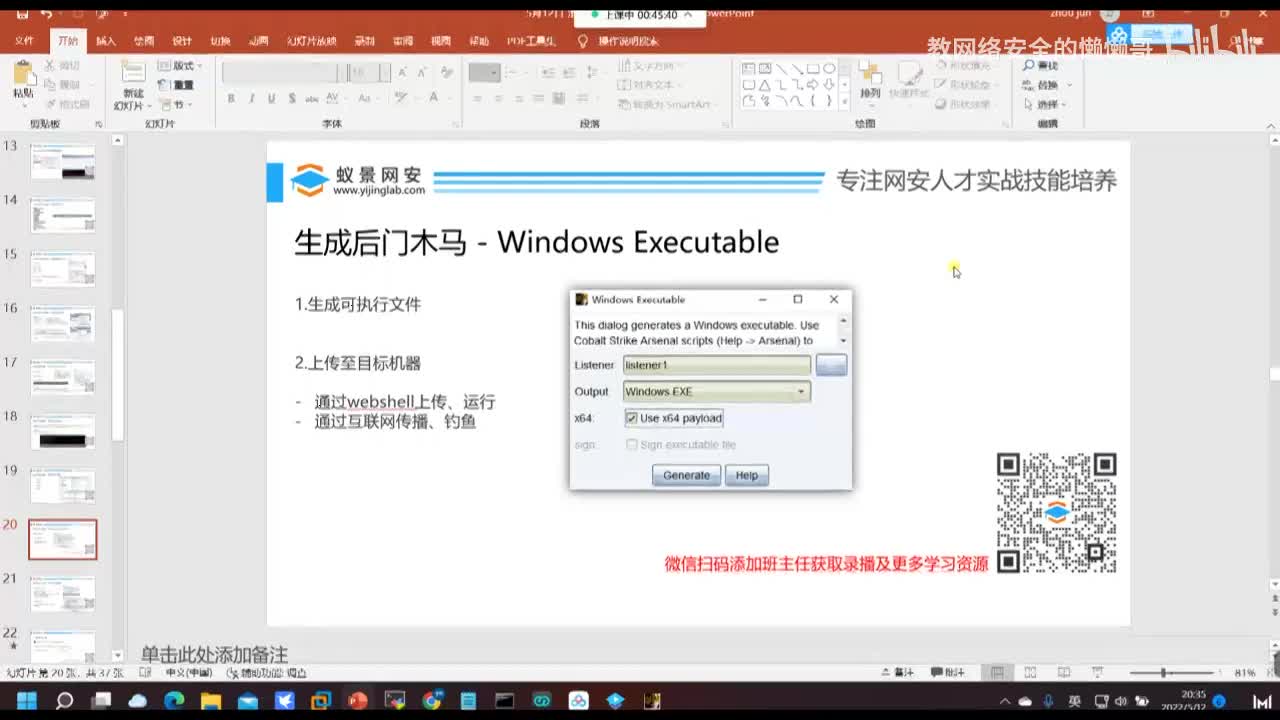This screenshot has width=1280, height=720.
Task: Select the oval shape in shapes gallery
Action: [829, 69]
